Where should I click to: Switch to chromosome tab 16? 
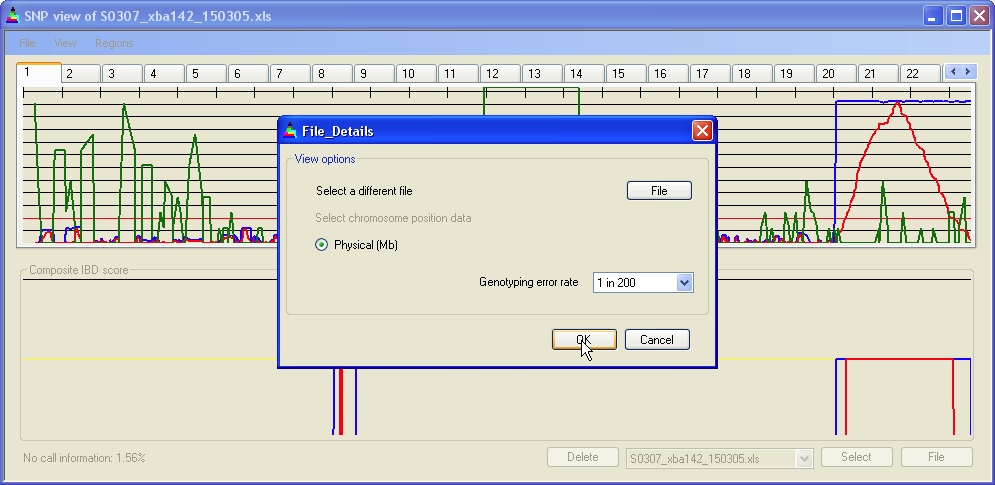(668, 74)
